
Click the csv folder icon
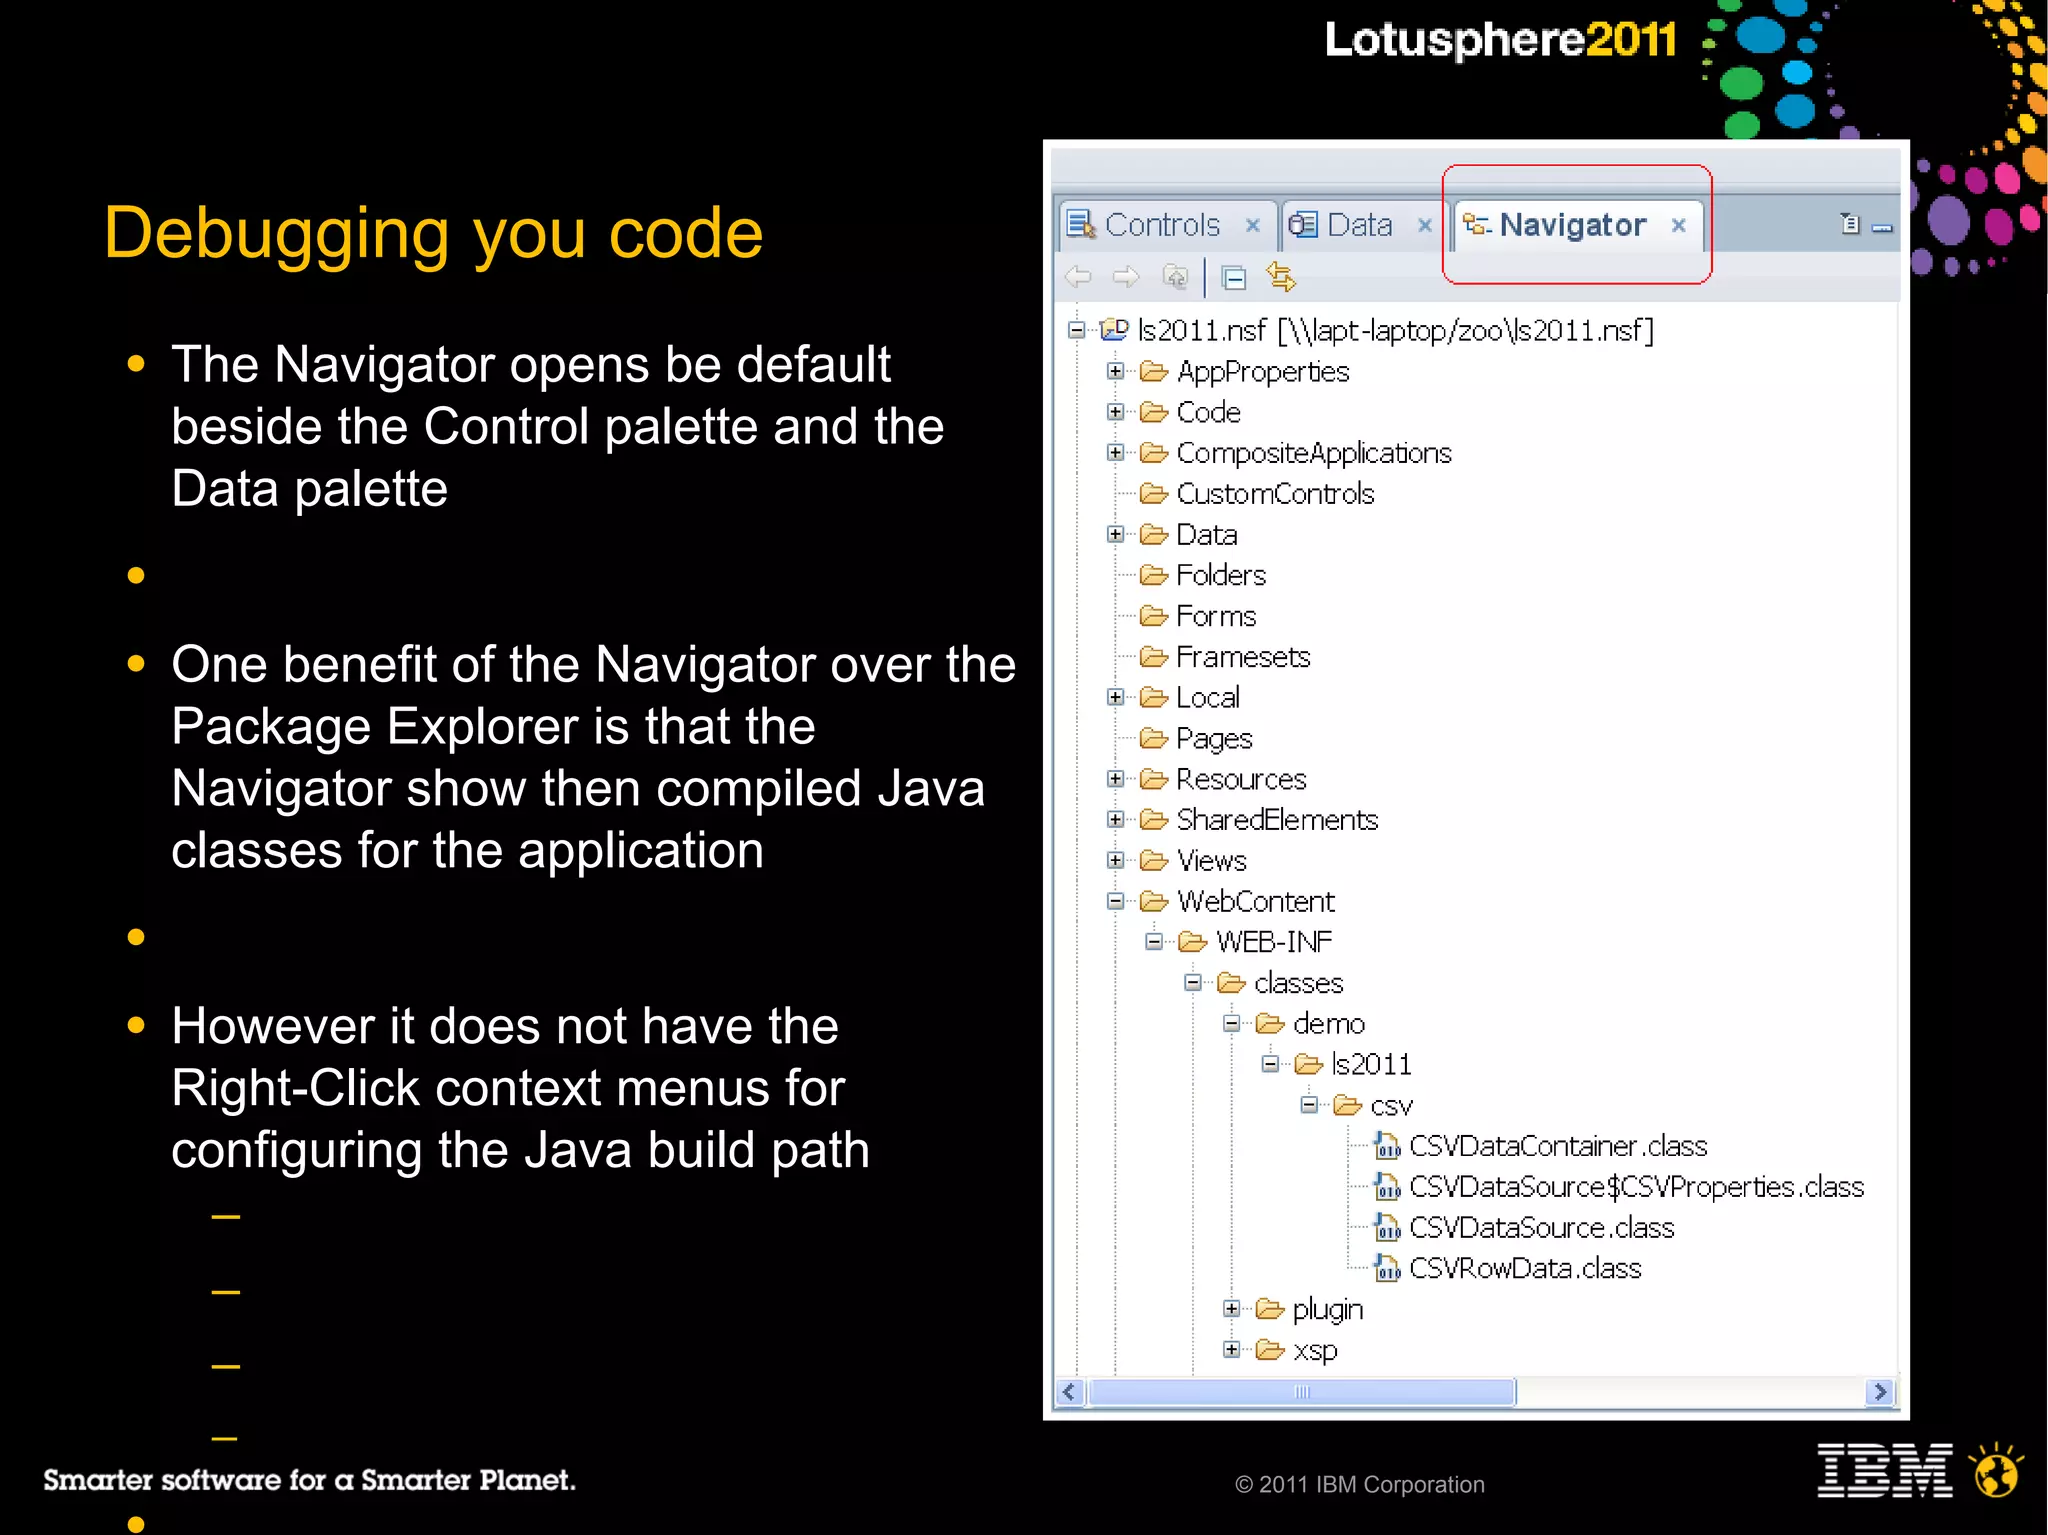[1348, 1105]
